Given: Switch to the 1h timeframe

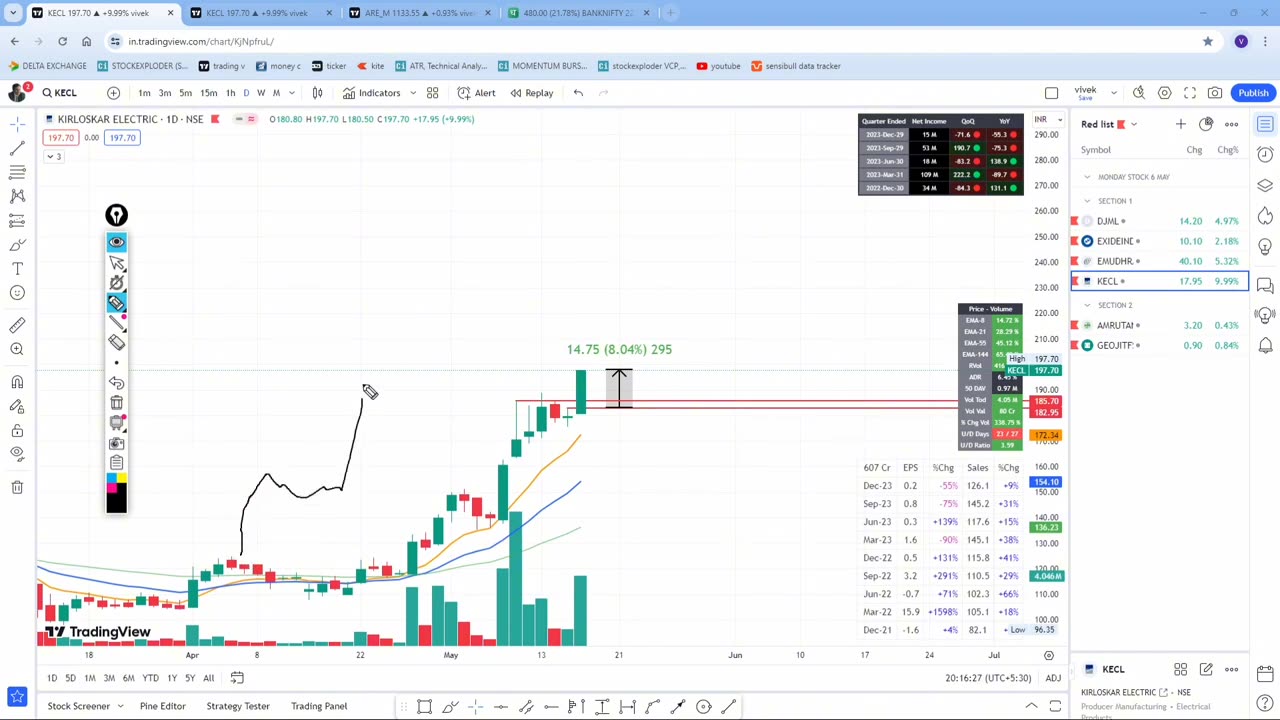Looking at the screenshot, I should pyautogui.click(x=230, y=93).
